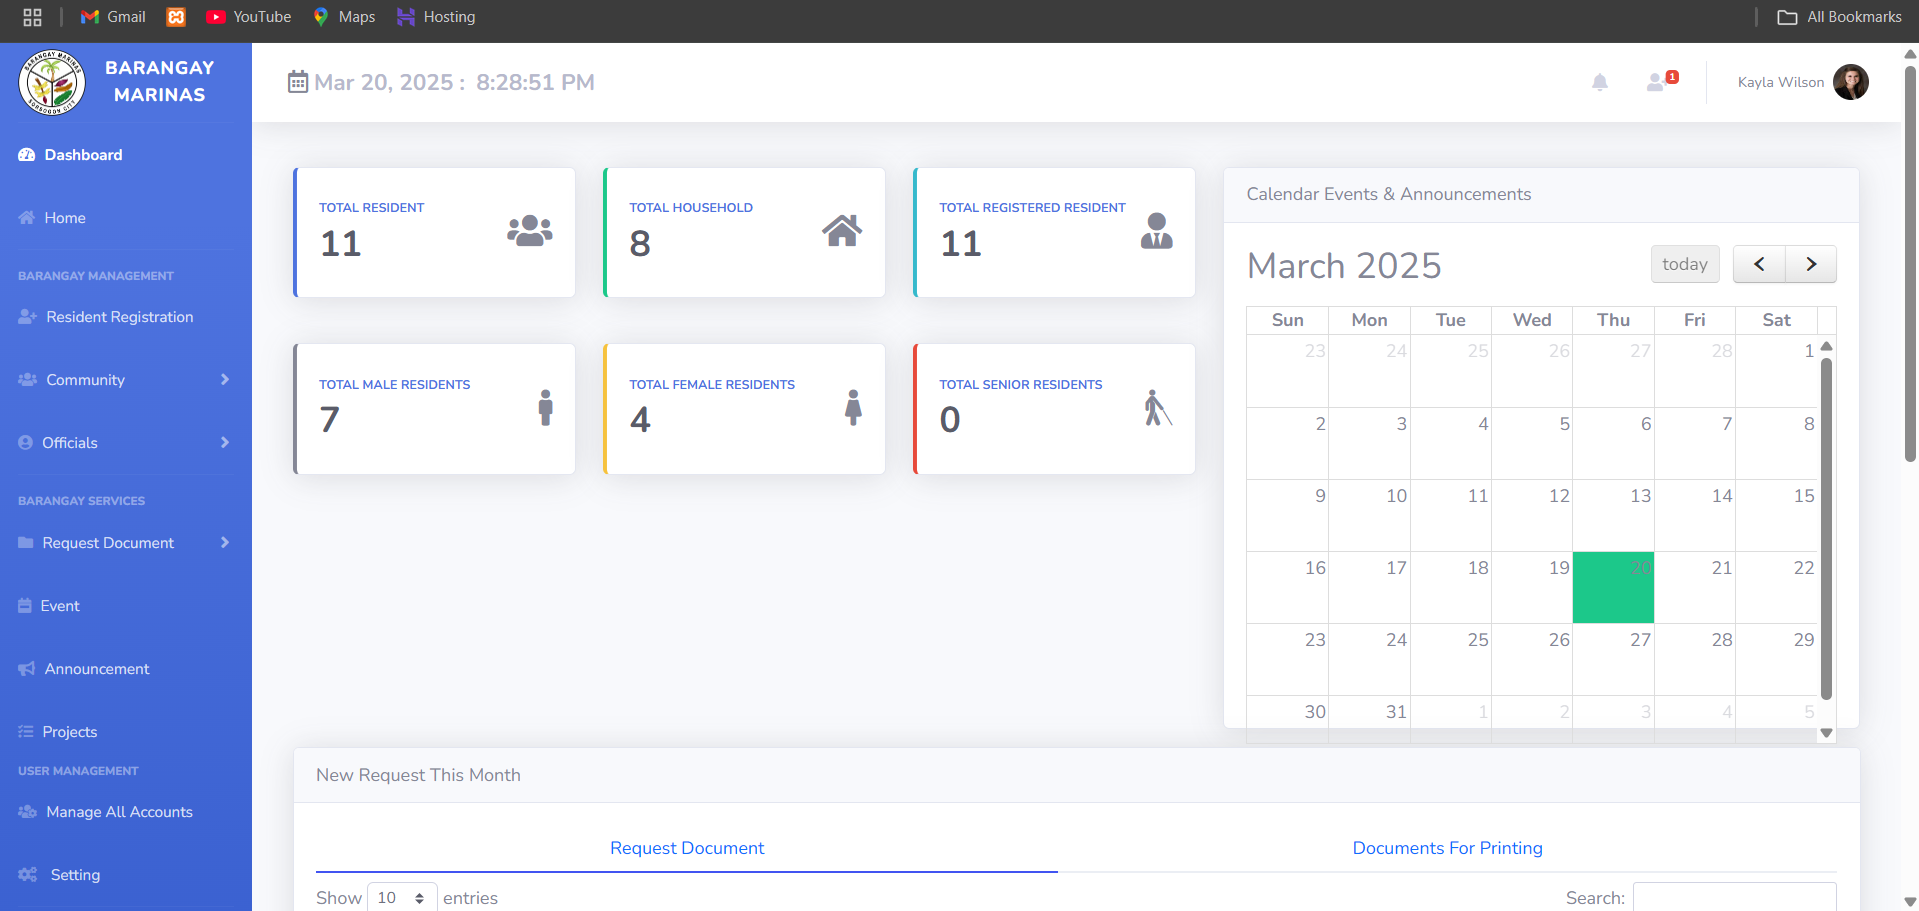Click the highlighted March 20 calendar cell
Screen dimensions: 1919x911
(x=1612, y=588)
